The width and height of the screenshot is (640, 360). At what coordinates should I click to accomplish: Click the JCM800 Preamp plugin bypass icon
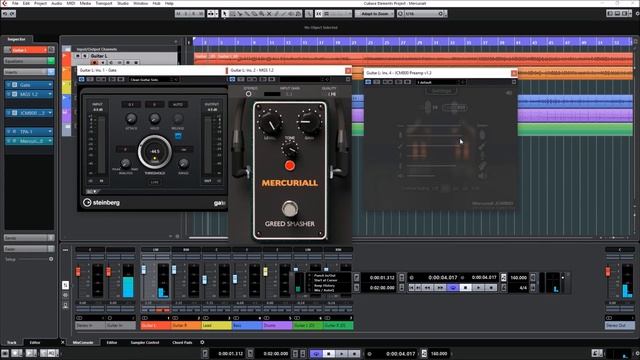[368, 82]
